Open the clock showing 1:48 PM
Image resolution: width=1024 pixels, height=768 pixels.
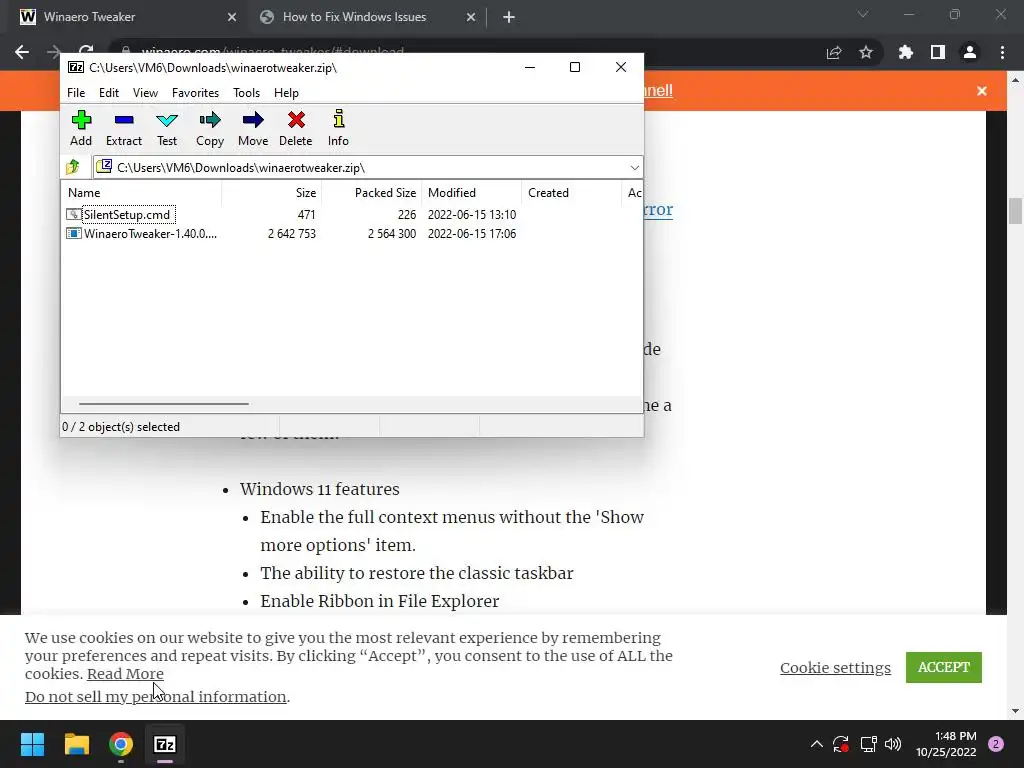coord(946,744)
